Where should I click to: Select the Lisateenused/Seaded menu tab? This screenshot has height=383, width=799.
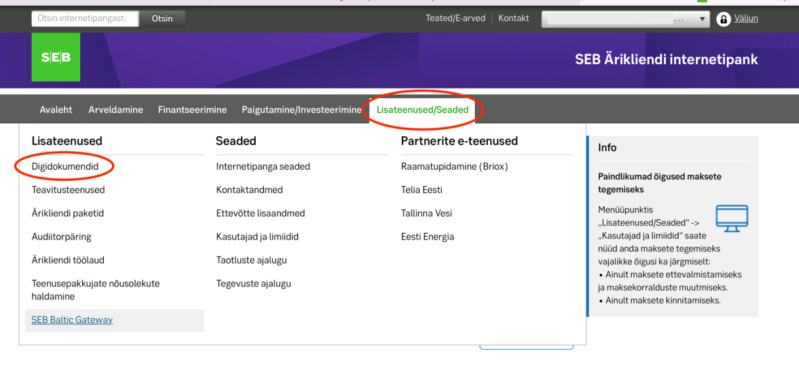[422, 110]
